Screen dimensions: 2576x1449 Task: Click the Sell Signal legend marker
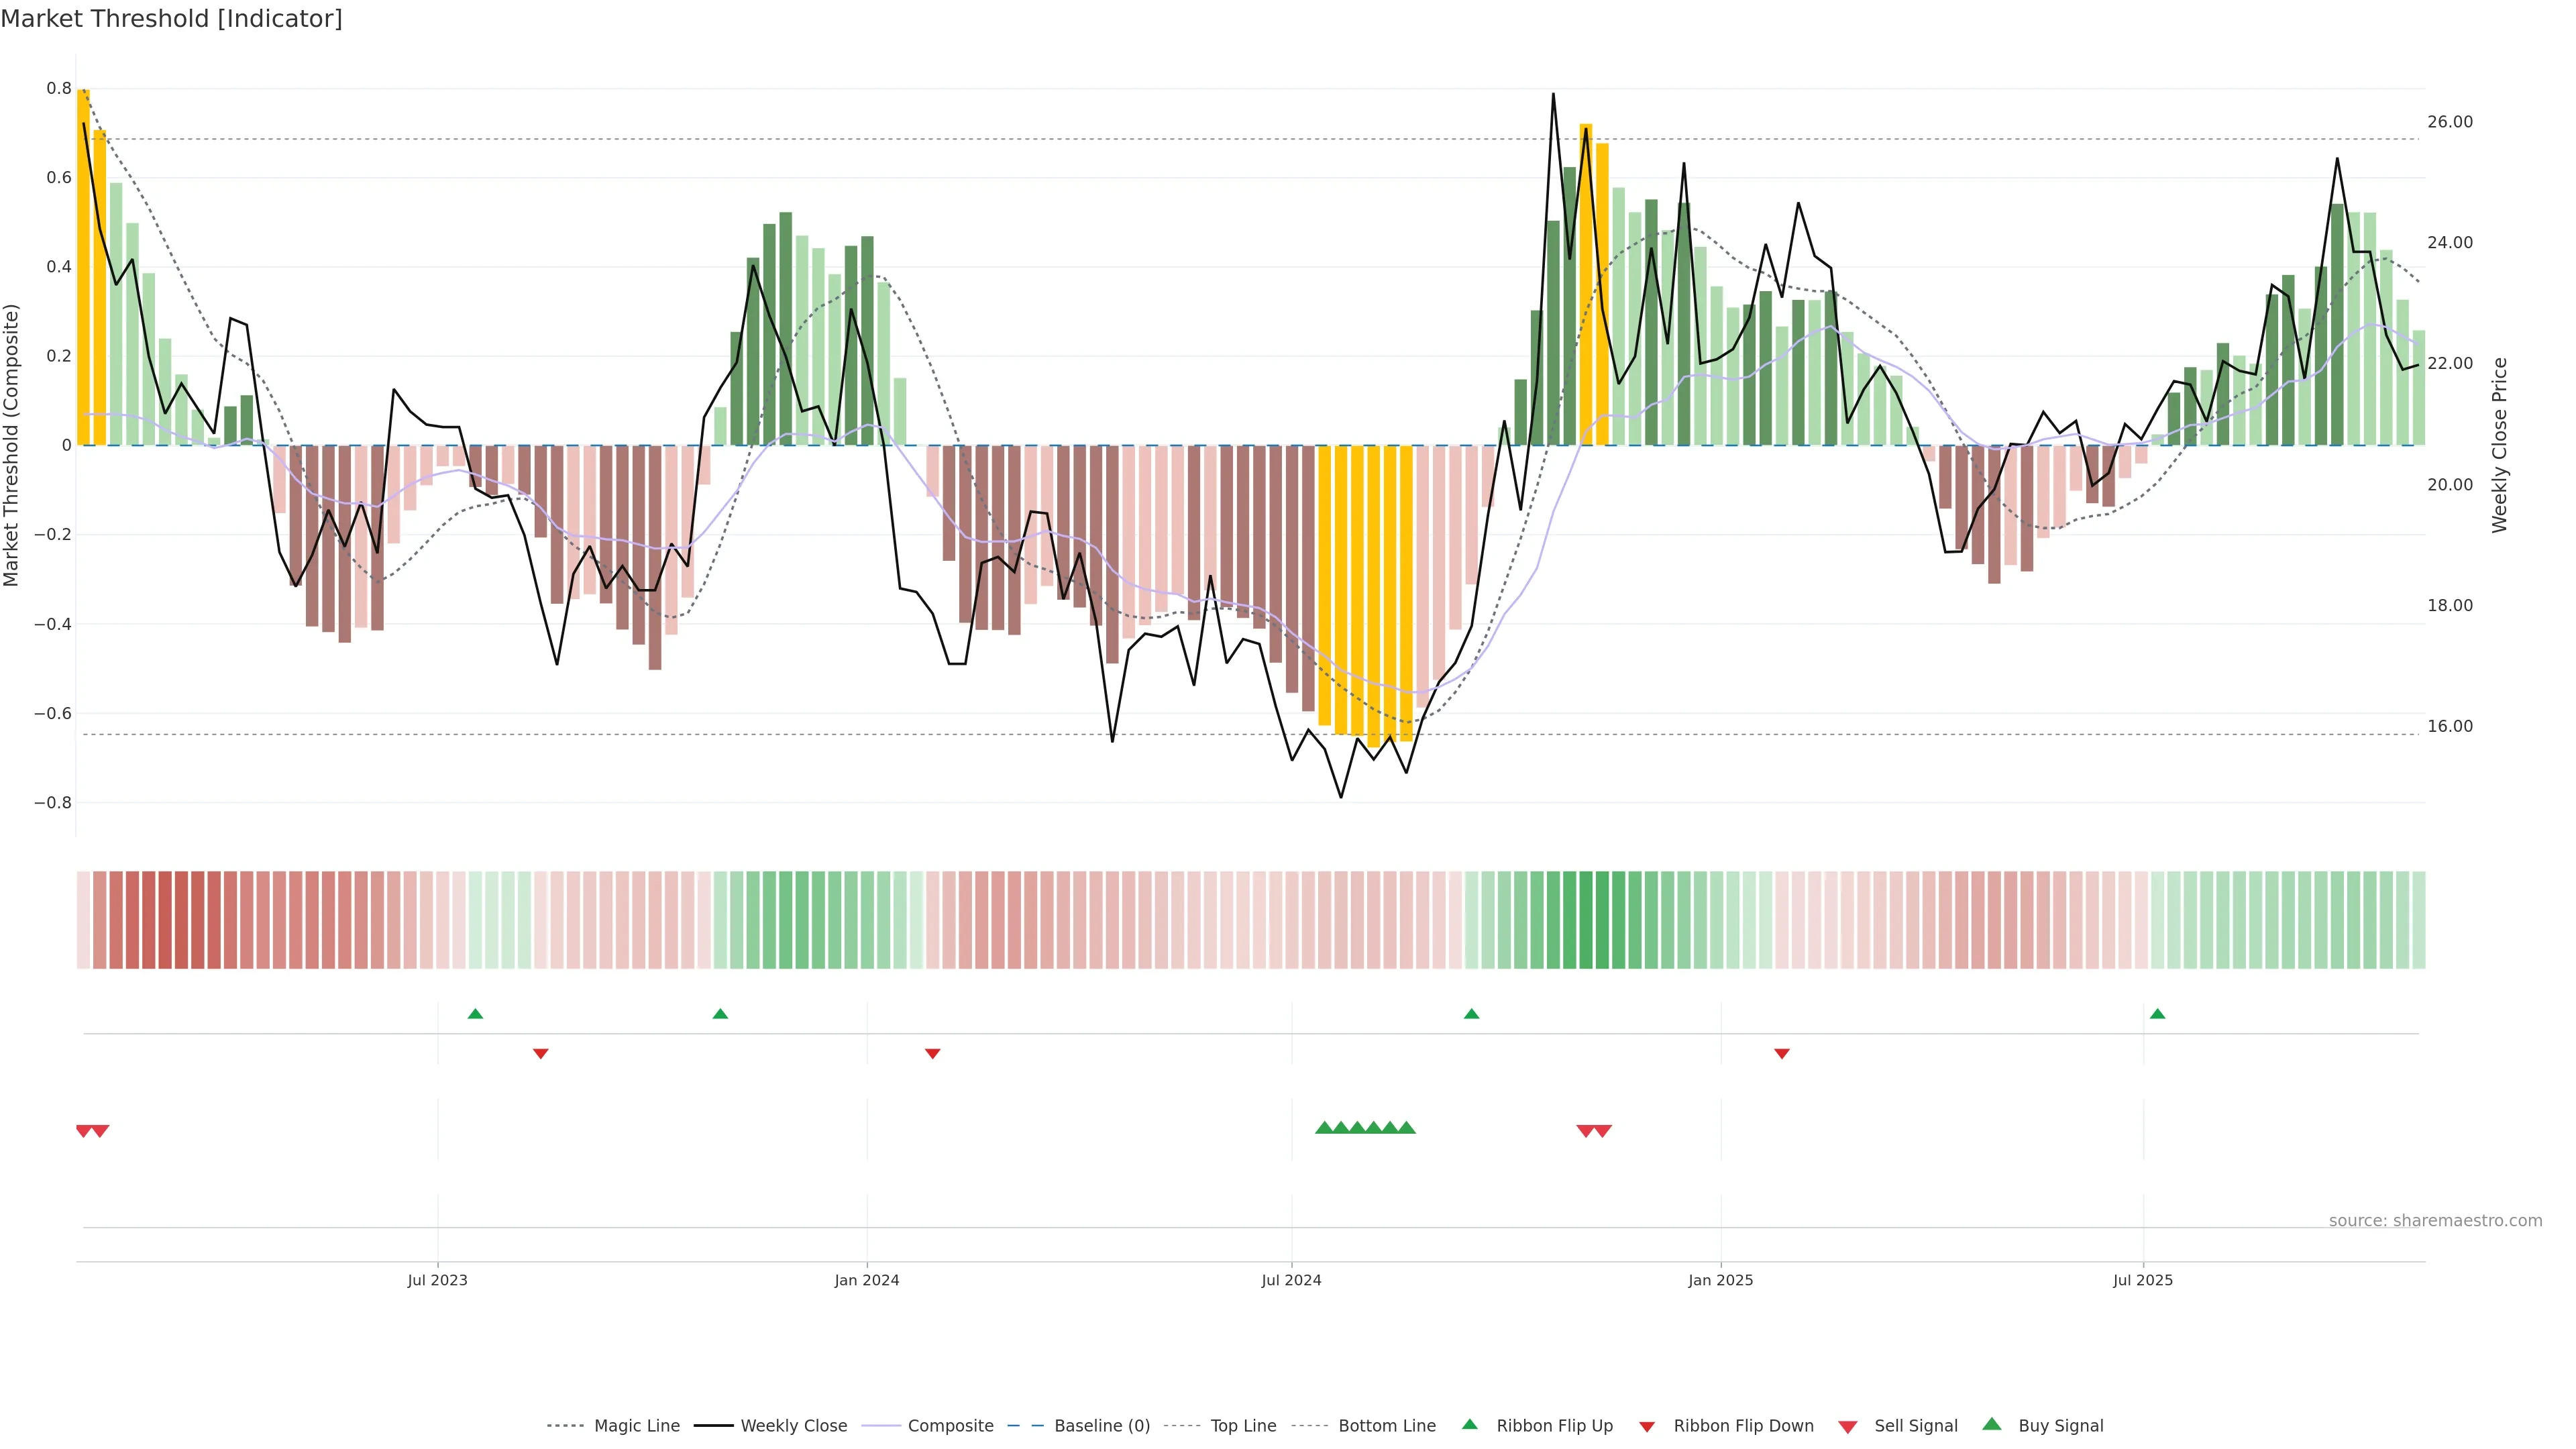click(1847, 1426)
